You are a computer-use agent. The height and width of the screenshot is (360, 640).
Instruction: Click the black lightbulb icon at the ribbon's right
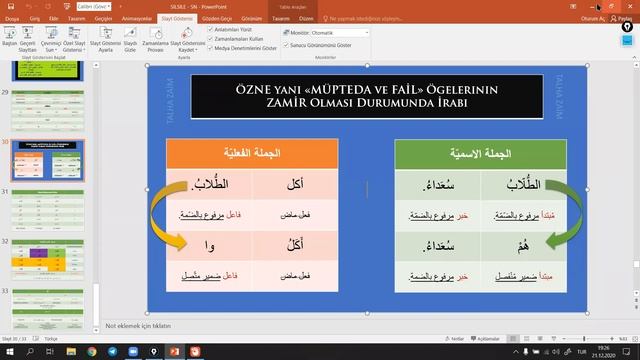(627, 27)
